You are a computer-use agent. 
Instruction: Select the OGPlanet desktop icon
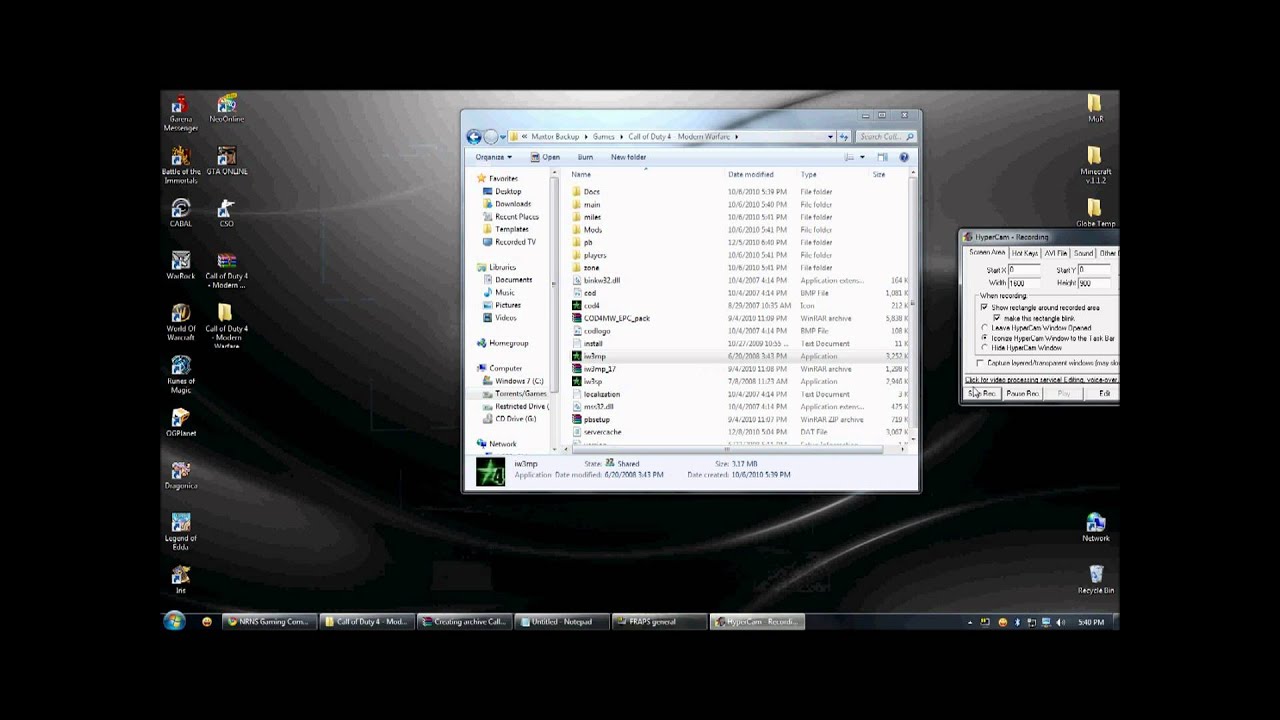click(180, 422)
